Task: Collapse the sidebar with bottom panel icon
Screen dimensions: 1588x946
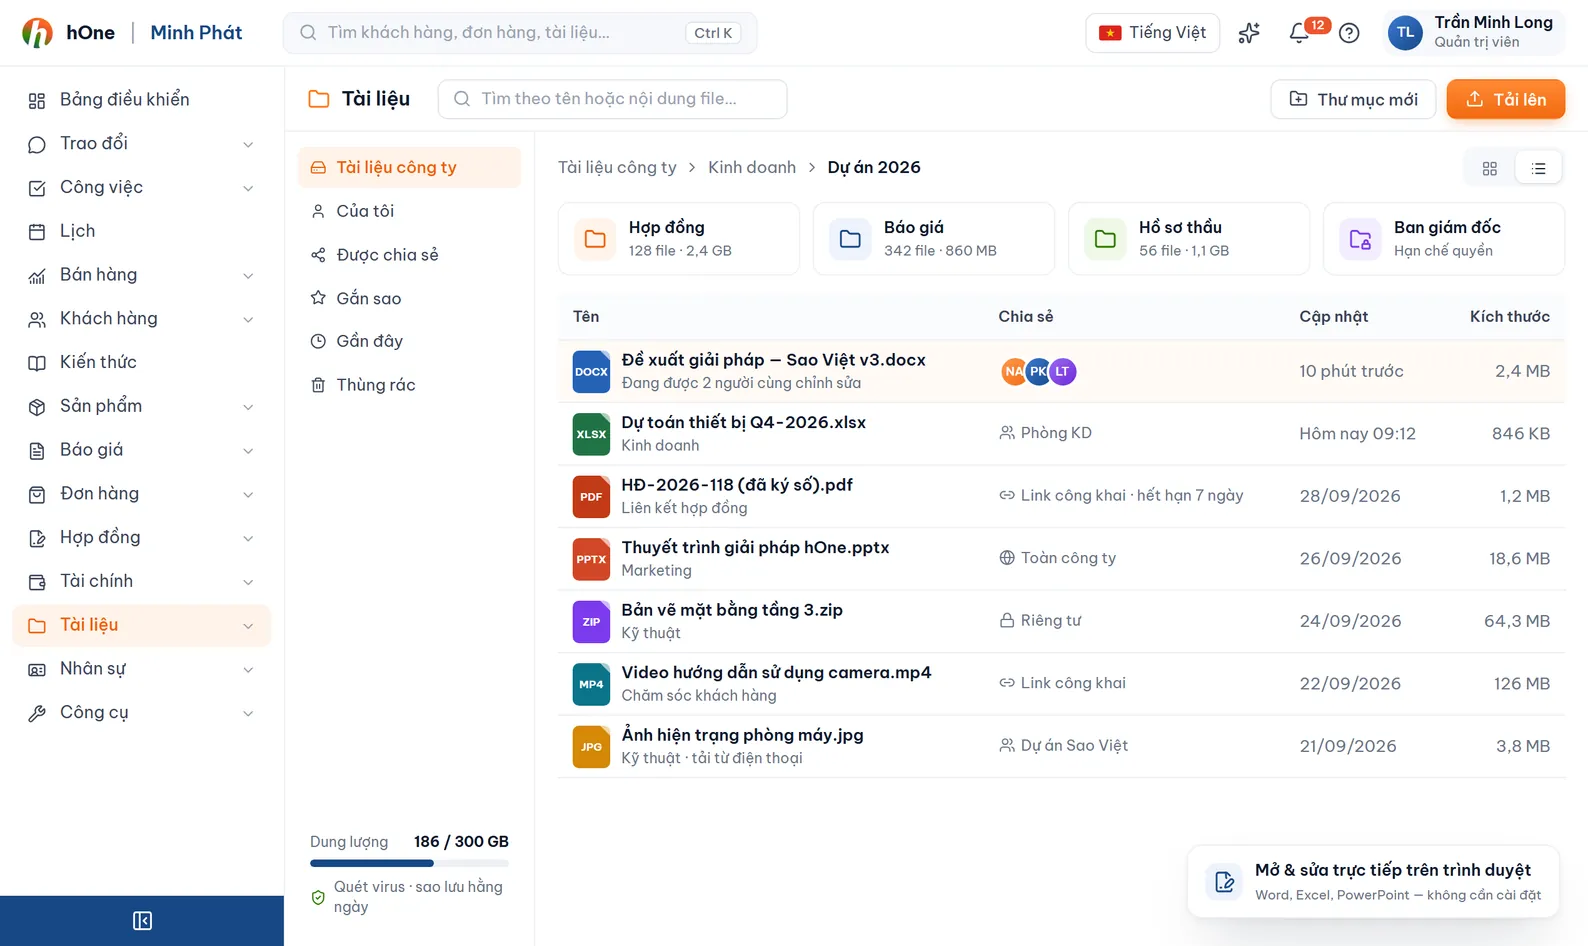Action: point(142,921)
